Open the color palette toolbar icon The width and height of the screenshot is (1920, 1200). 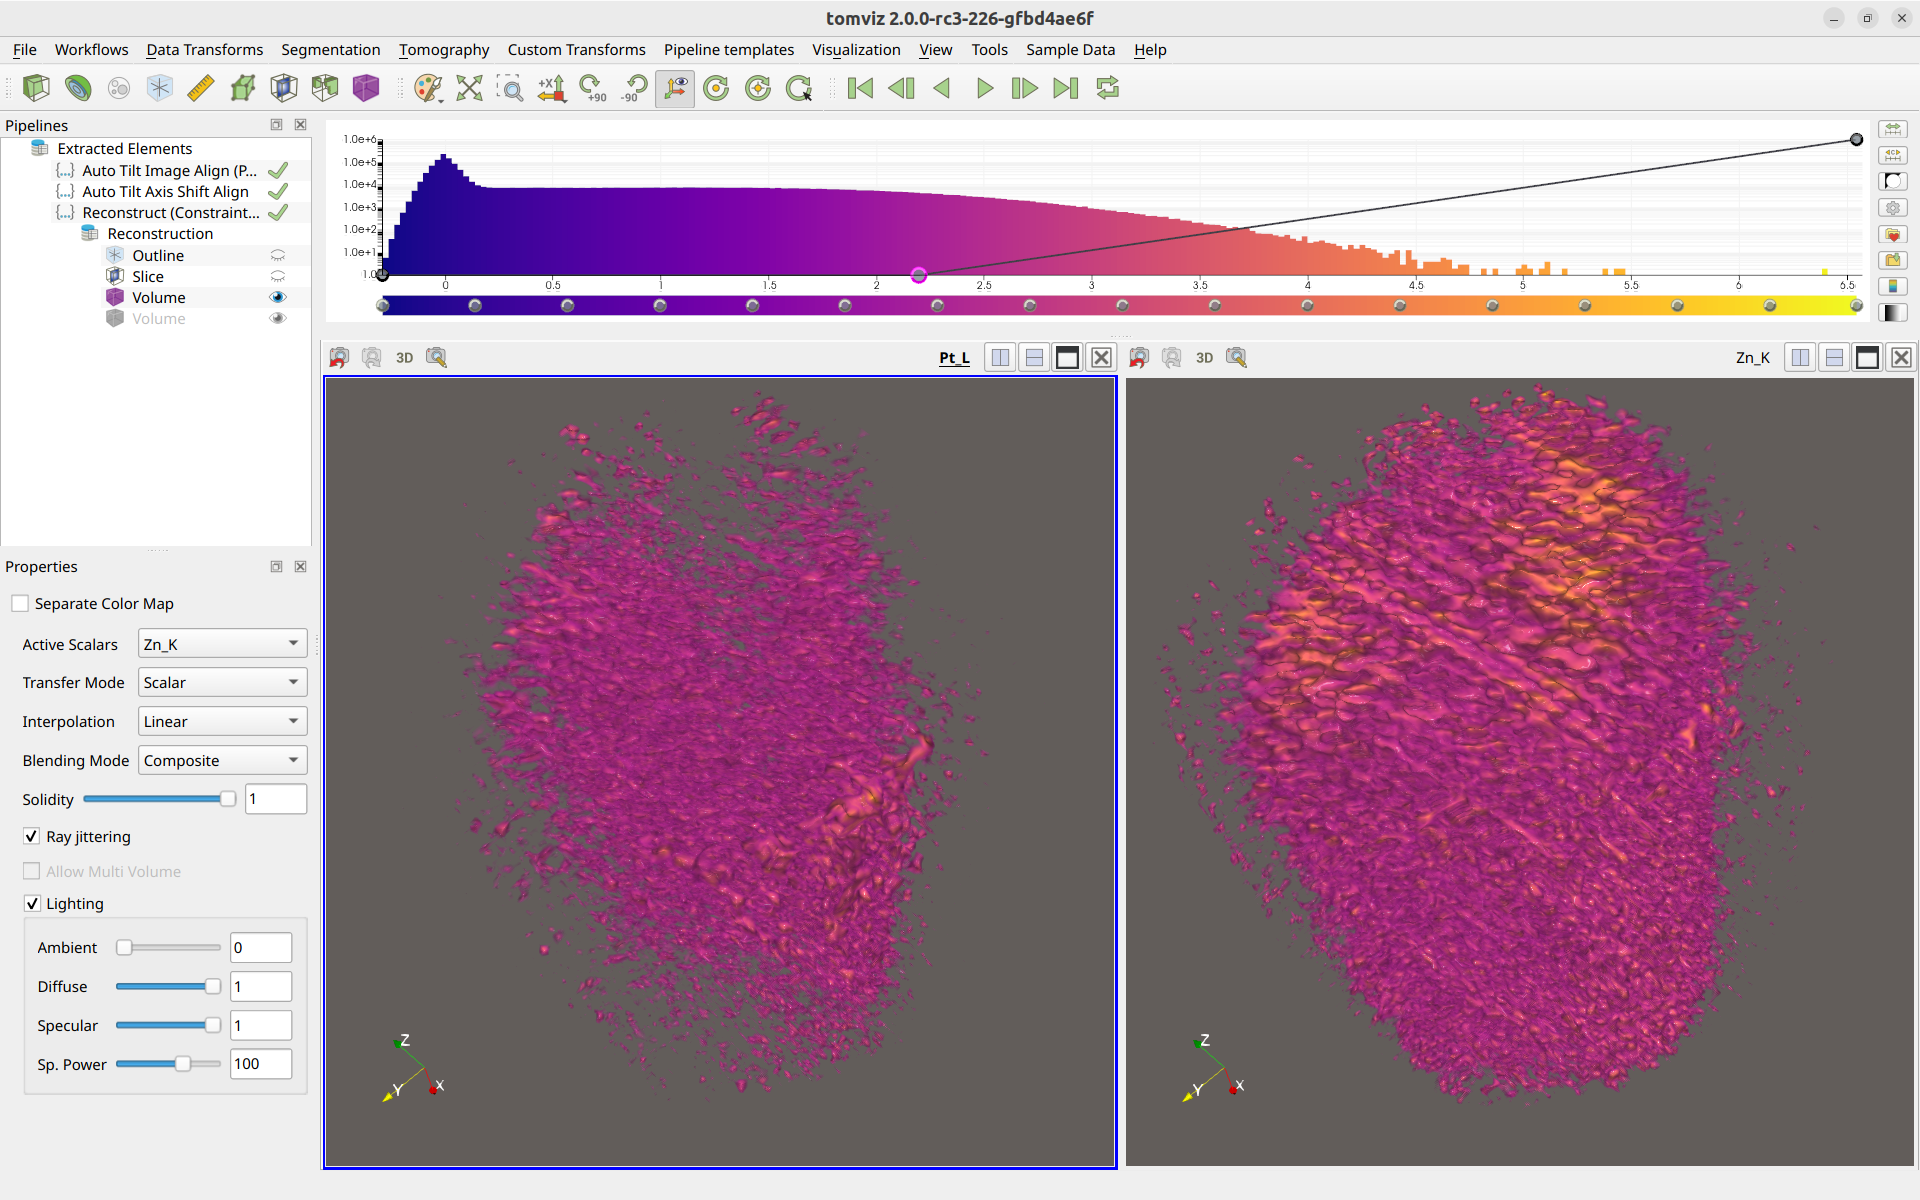428,88
